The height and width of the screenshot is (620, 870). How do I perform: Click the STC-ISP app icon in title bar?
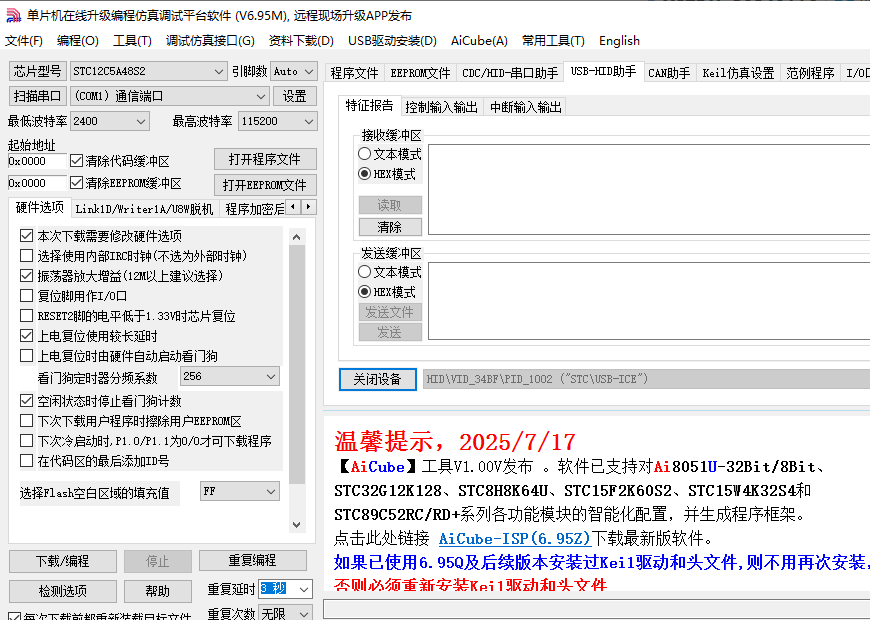[13, 16]
